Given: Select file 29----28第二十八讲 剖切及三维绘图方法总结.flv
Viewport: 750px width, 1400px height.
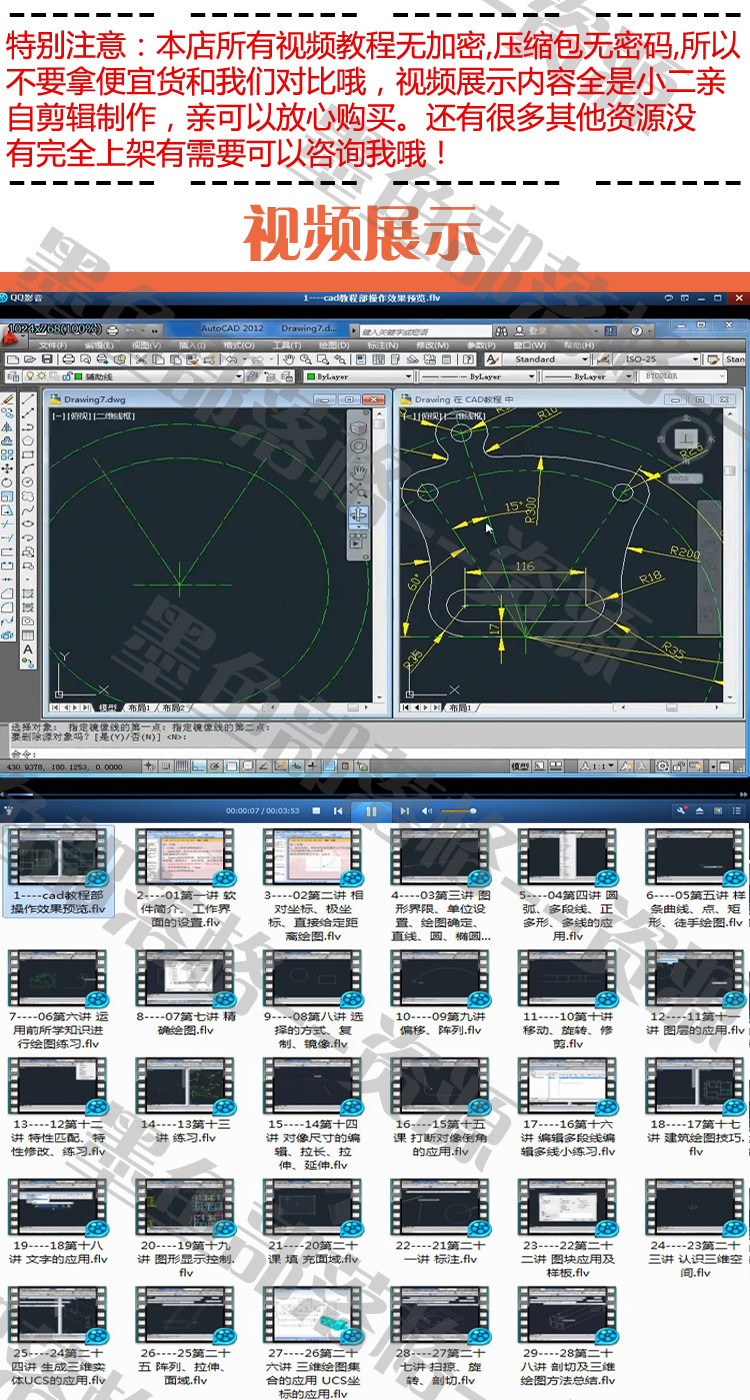Looking at the screenshot, I should pos(568,1338).
